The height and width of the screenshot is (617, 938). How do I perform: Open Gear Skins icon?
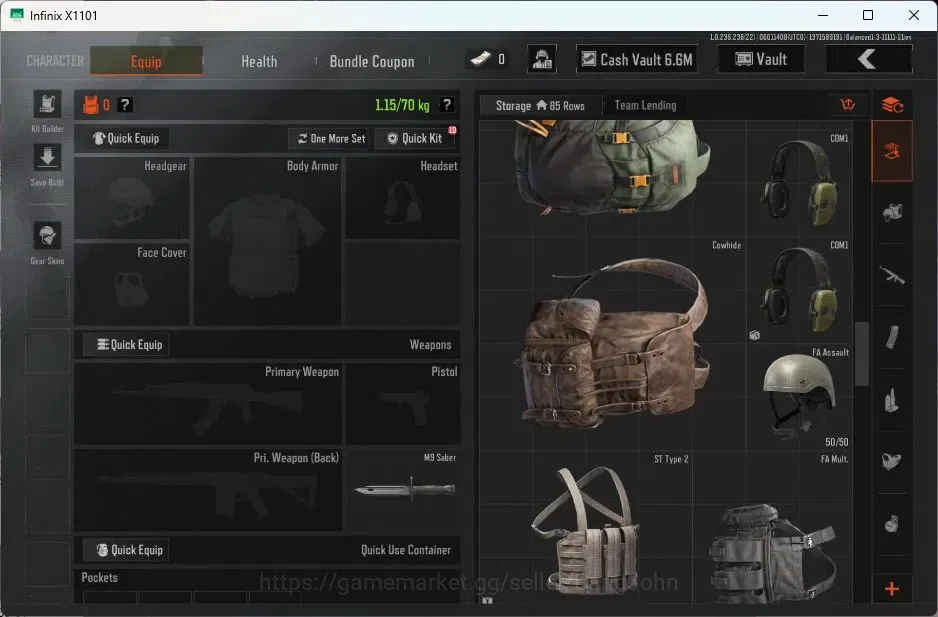[x=47, y=235]
